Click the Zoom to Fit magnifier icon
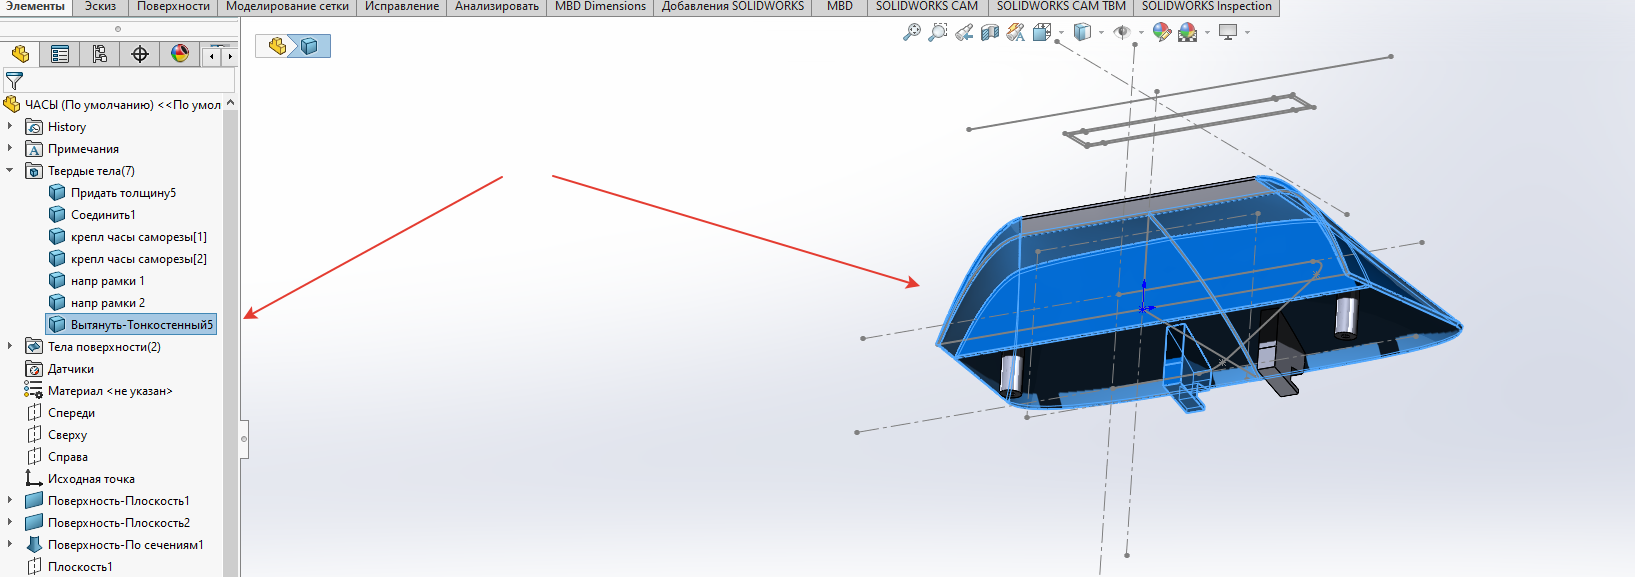 coord(911,32)
